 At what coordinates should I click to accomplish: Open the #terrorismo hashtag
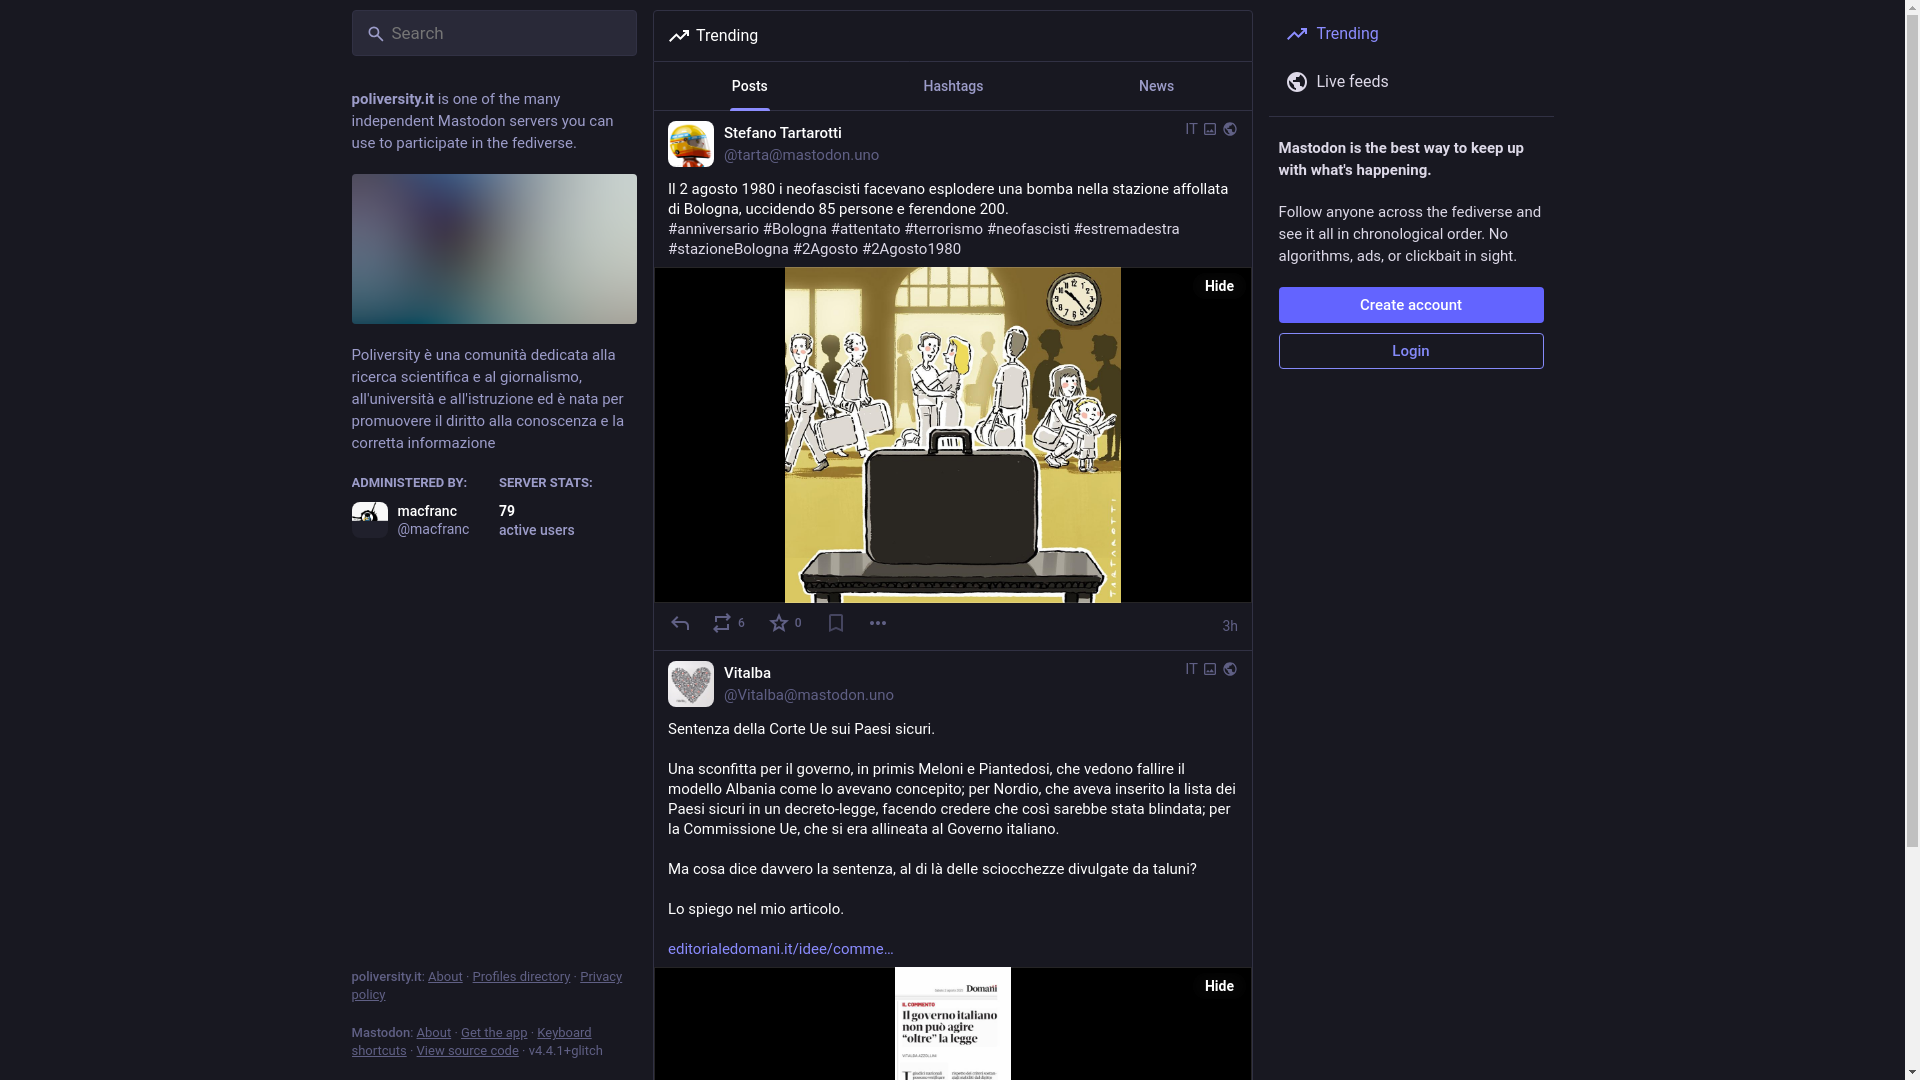coord(944,229)
